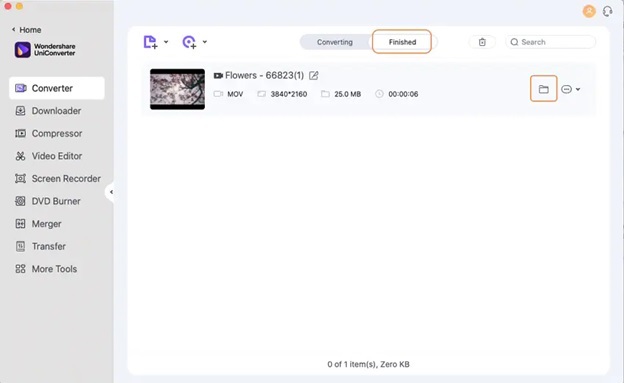Image resolution: width=624 pixels, height=383 pixels.
Task: Collapse the sidebar with arrow handle
Action: point(111,192)
